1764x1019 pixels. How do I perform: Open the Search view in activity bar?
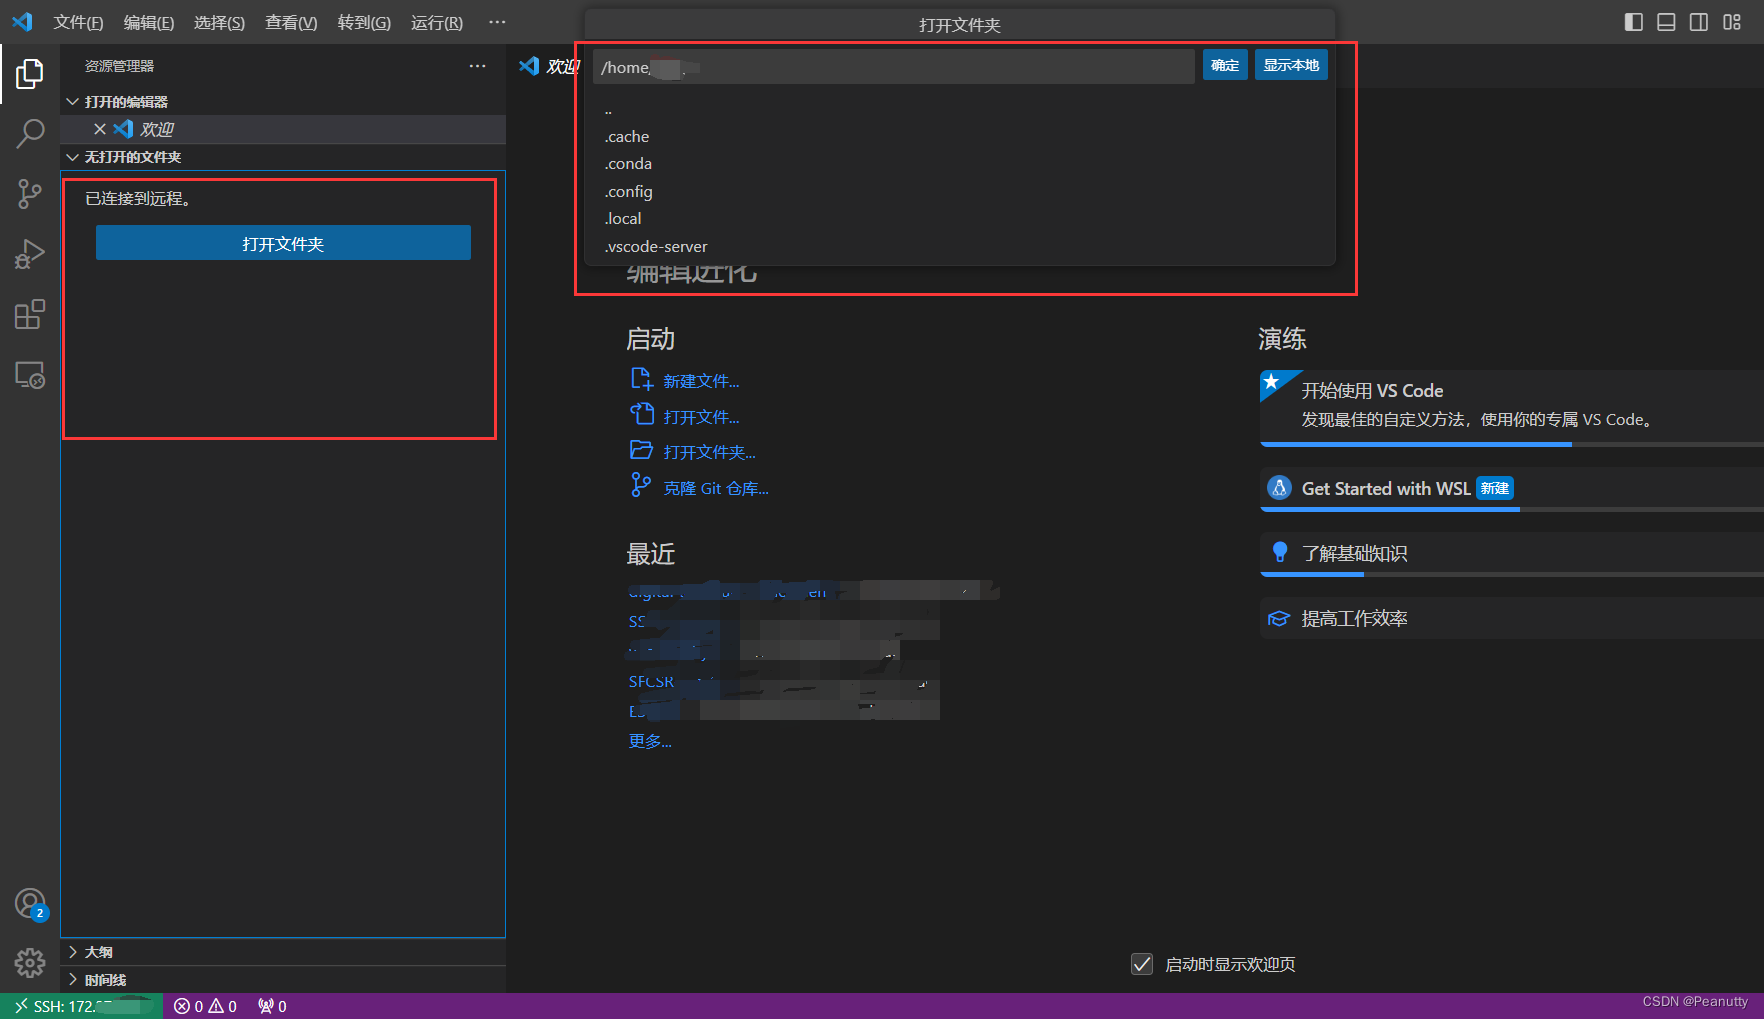pyautogui.click(x=30, y=133)
